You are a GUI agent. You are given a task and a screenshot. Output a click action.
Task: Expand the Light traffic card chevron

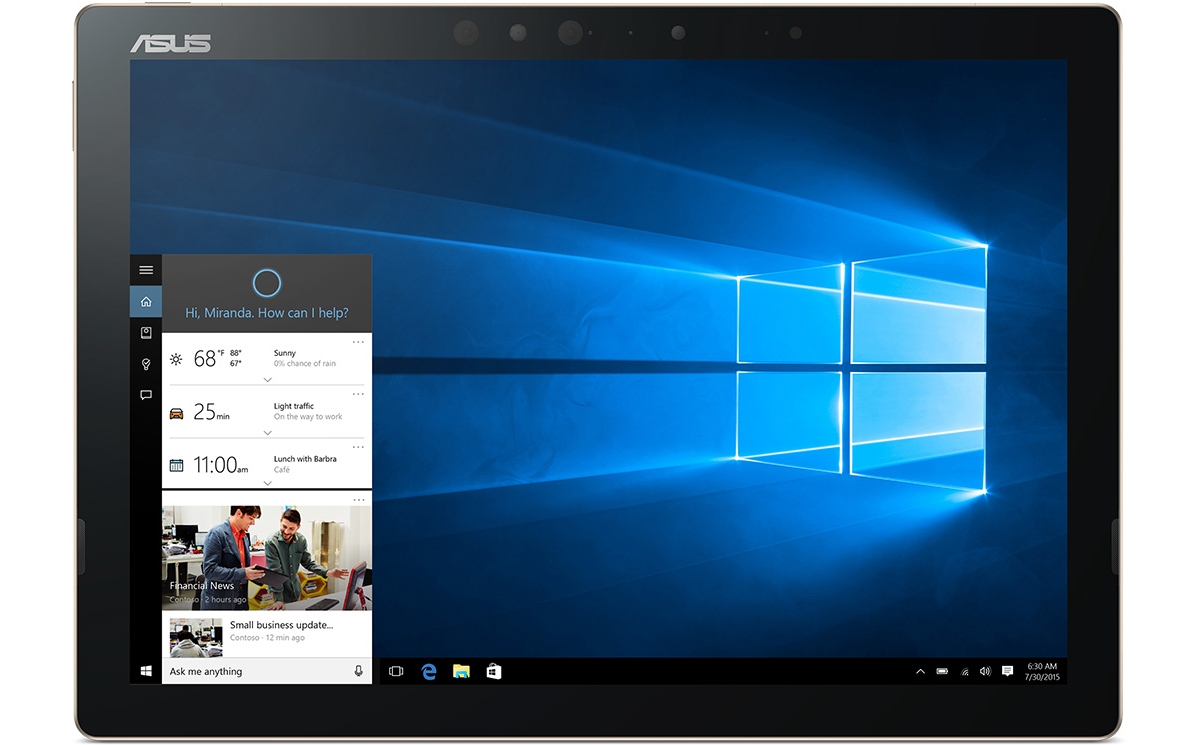(x=267, y=433)
